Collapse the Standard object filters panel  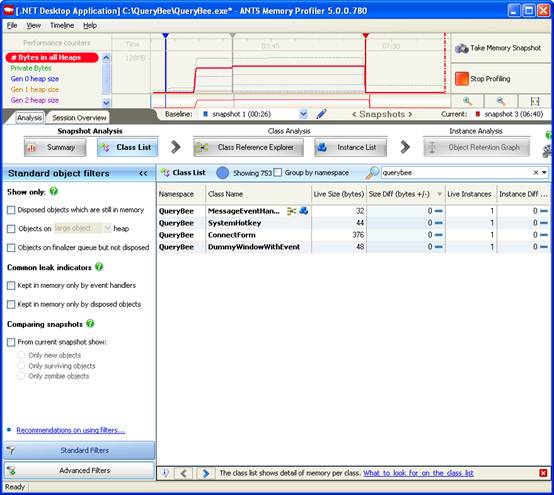click(143, 173)
